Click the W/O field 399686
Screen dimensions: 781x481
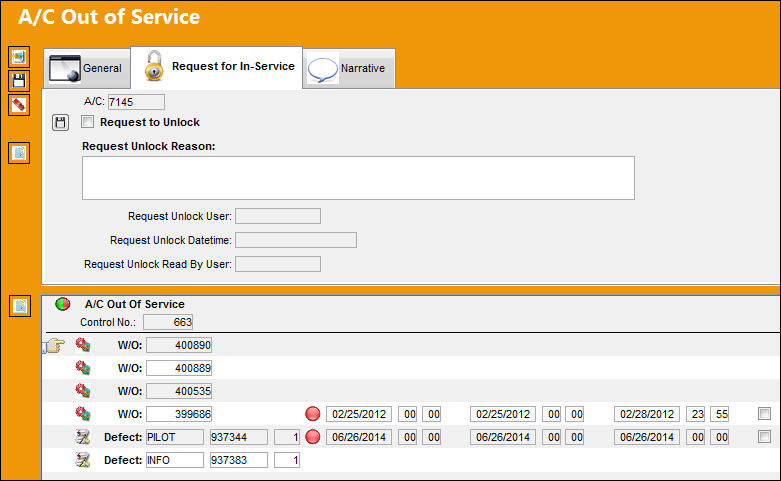[179, 414]
